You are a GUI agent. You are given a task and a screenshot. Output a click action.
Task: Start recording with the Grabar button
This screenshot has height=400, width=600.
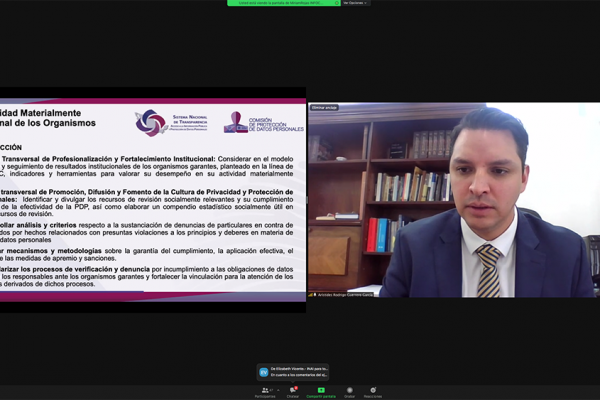[x=349, y=392]
